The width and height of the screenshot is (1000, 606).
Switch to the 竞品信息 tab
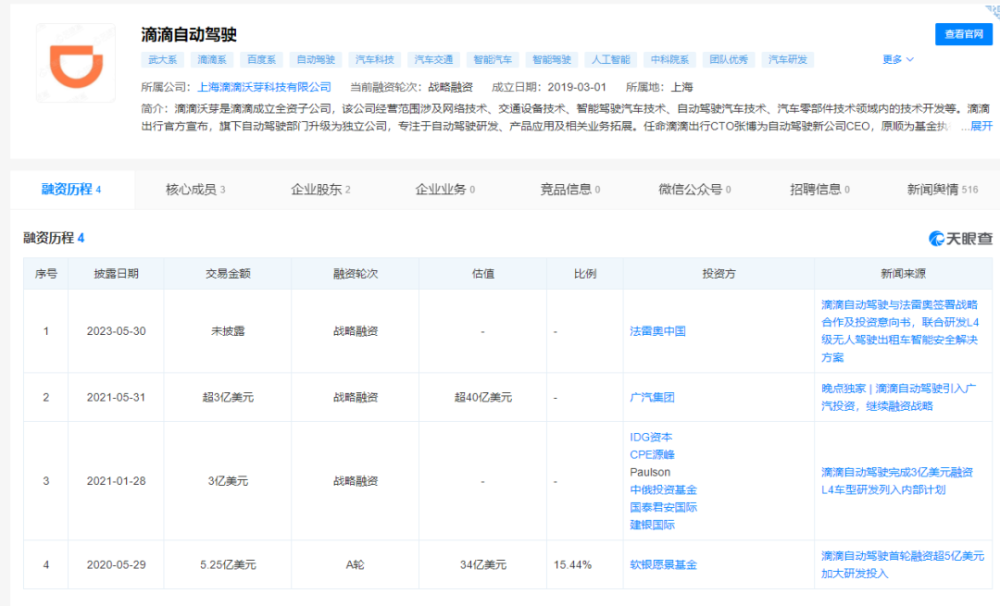click(x=570, y=189)
